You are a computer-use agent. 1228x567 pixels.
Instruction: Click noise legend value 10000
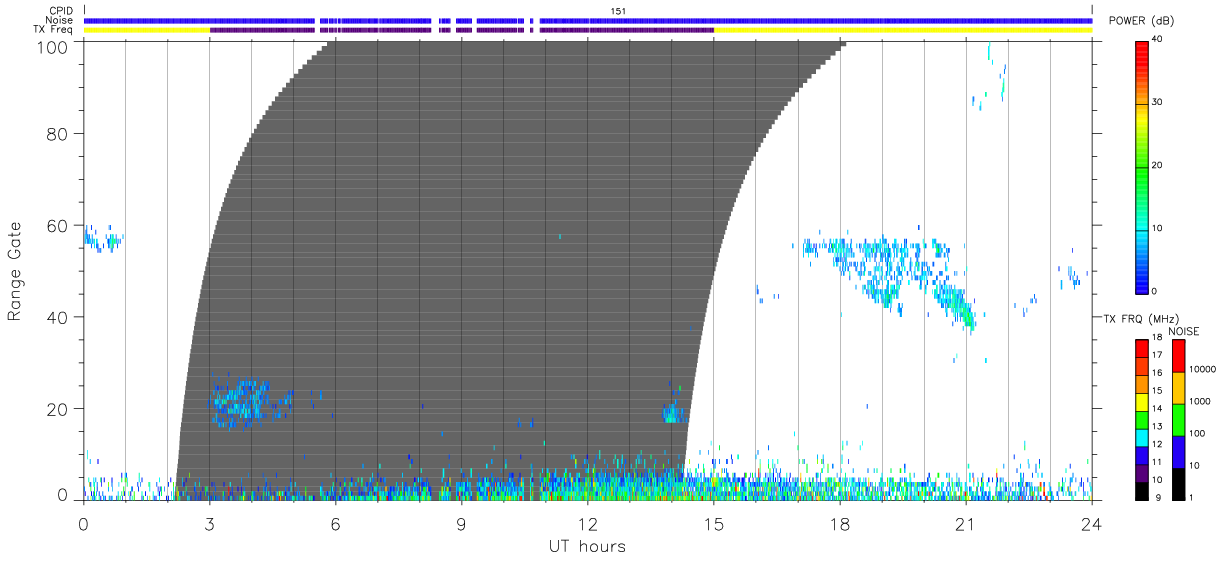tap(1202, 370)
